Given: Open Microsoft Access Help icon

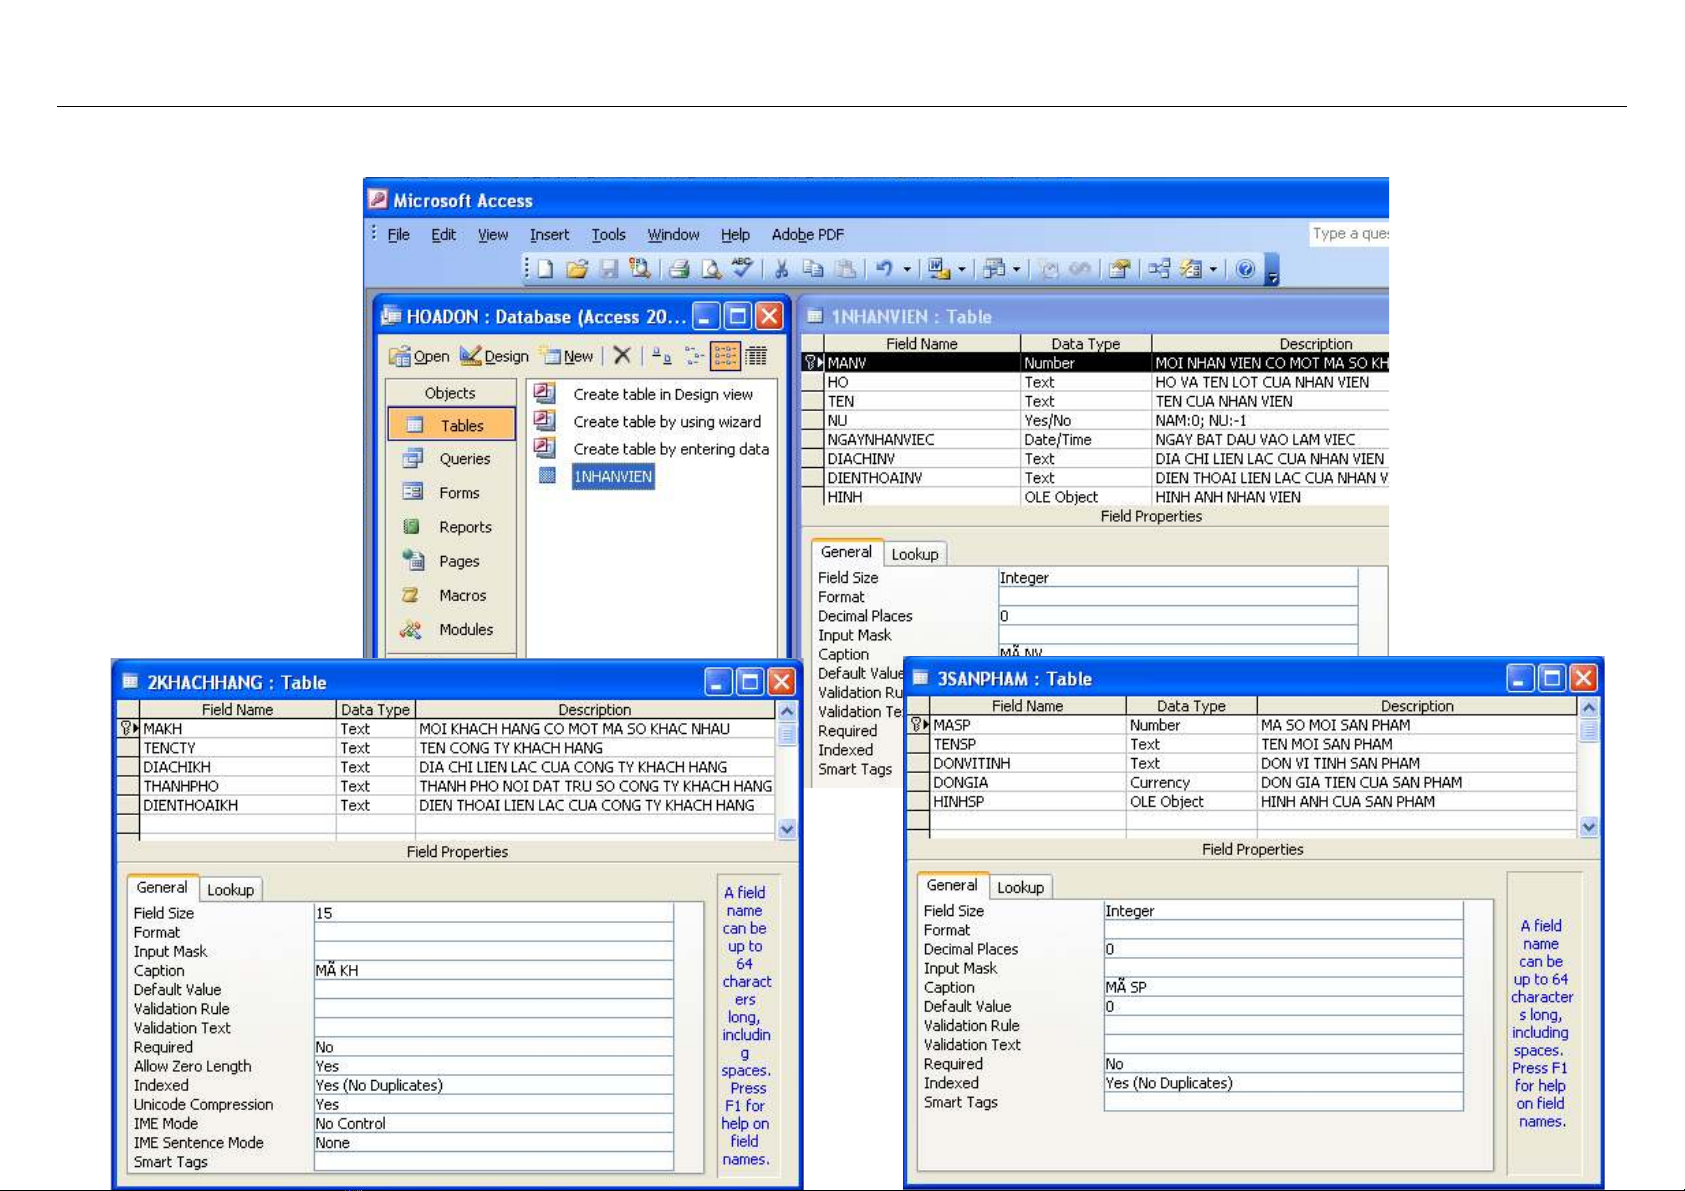Looking at the screenshot, I should click(x=1245, y=269).
